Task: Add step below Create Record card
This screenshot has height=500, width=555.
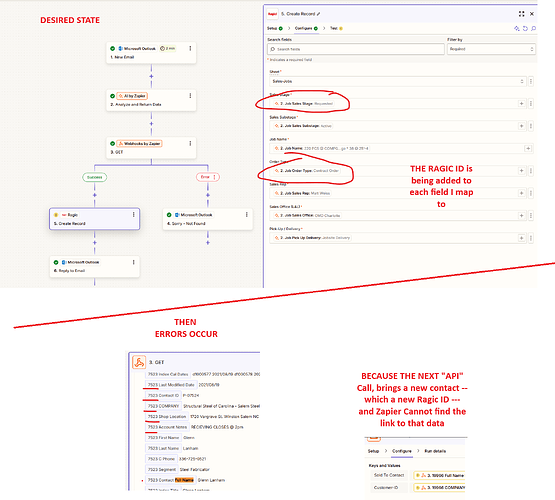Action: 95,243
